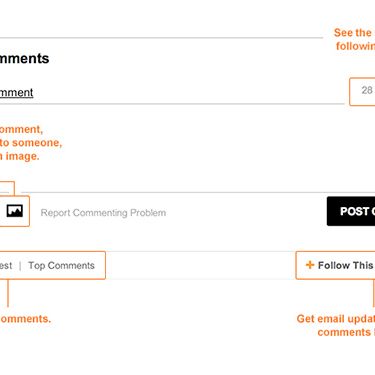Click the small orange tab box above the image icon
The image size is (375, 375).
tap(7, 189)
